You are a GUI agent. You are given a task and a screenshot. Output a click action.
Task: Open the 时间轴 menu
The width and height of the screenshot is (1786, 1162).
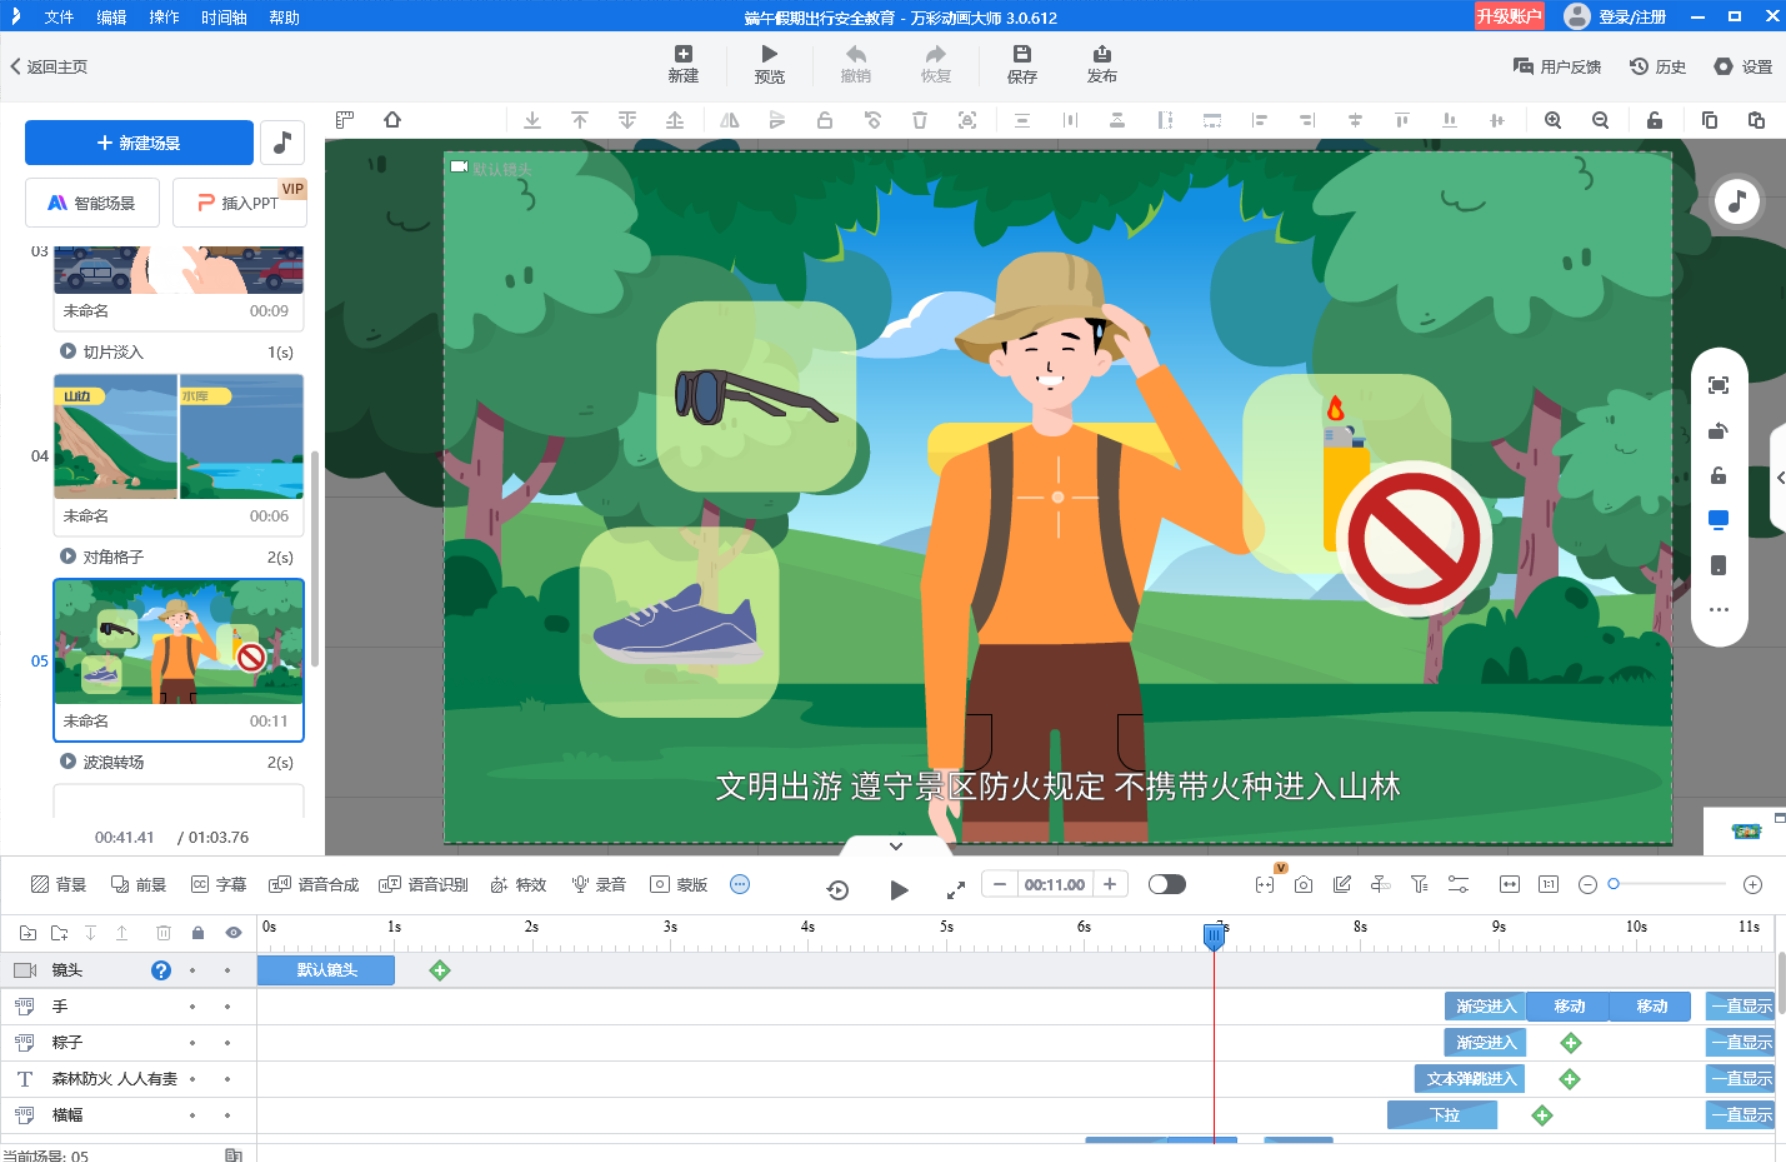coord(224,17)
